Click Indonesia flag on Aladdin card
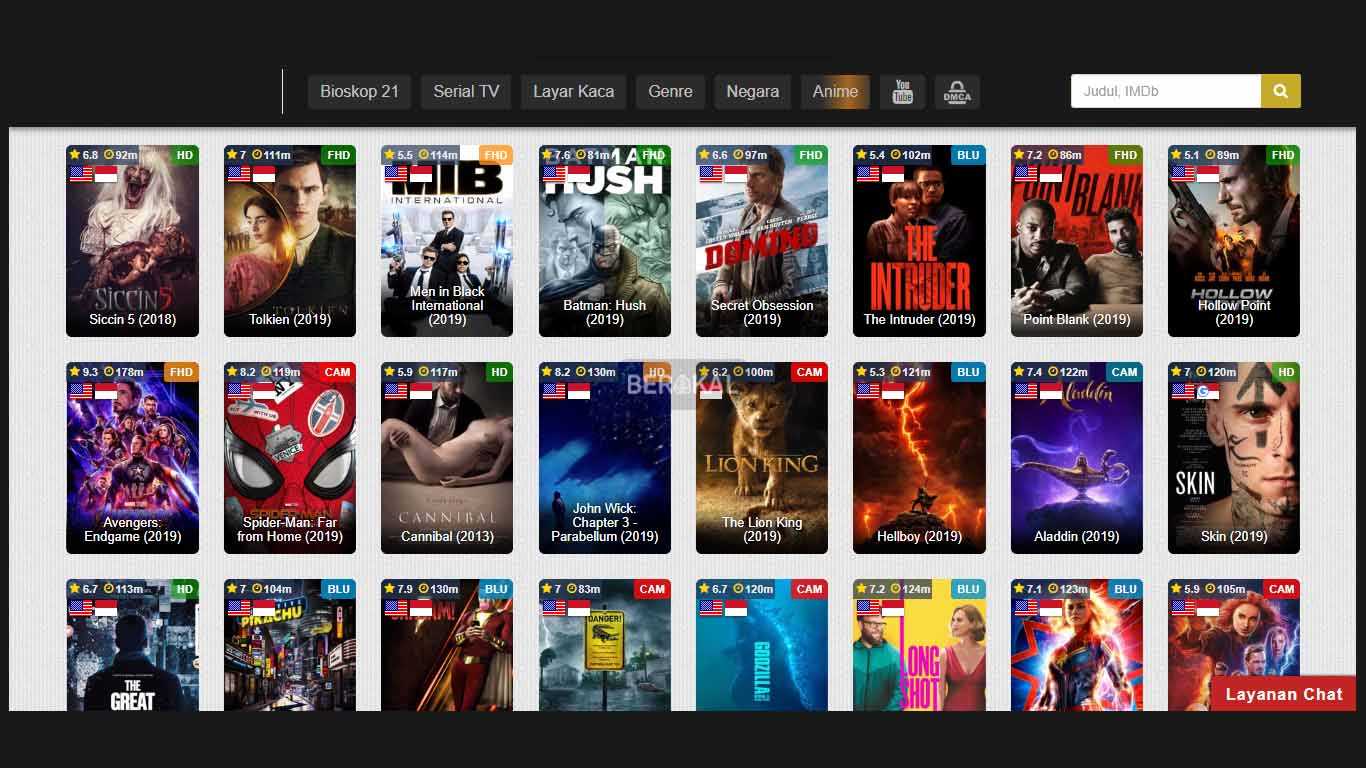The width and height of the screenshot is (1366, 768). pyautogui.click(x=1051, y=391)
